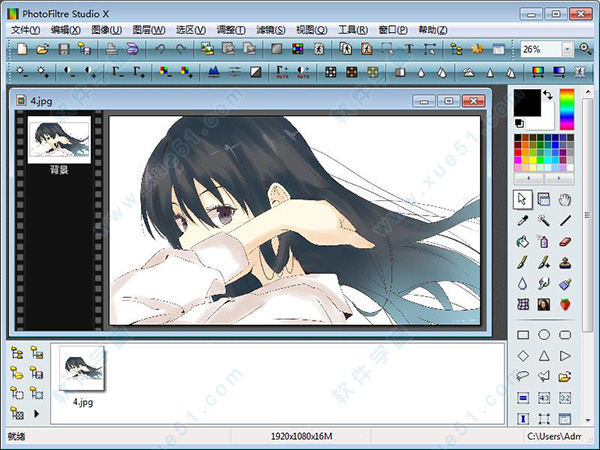The image size is (600, 450).
Task: Click the black foreground color swatch
Action: point(527,103)
